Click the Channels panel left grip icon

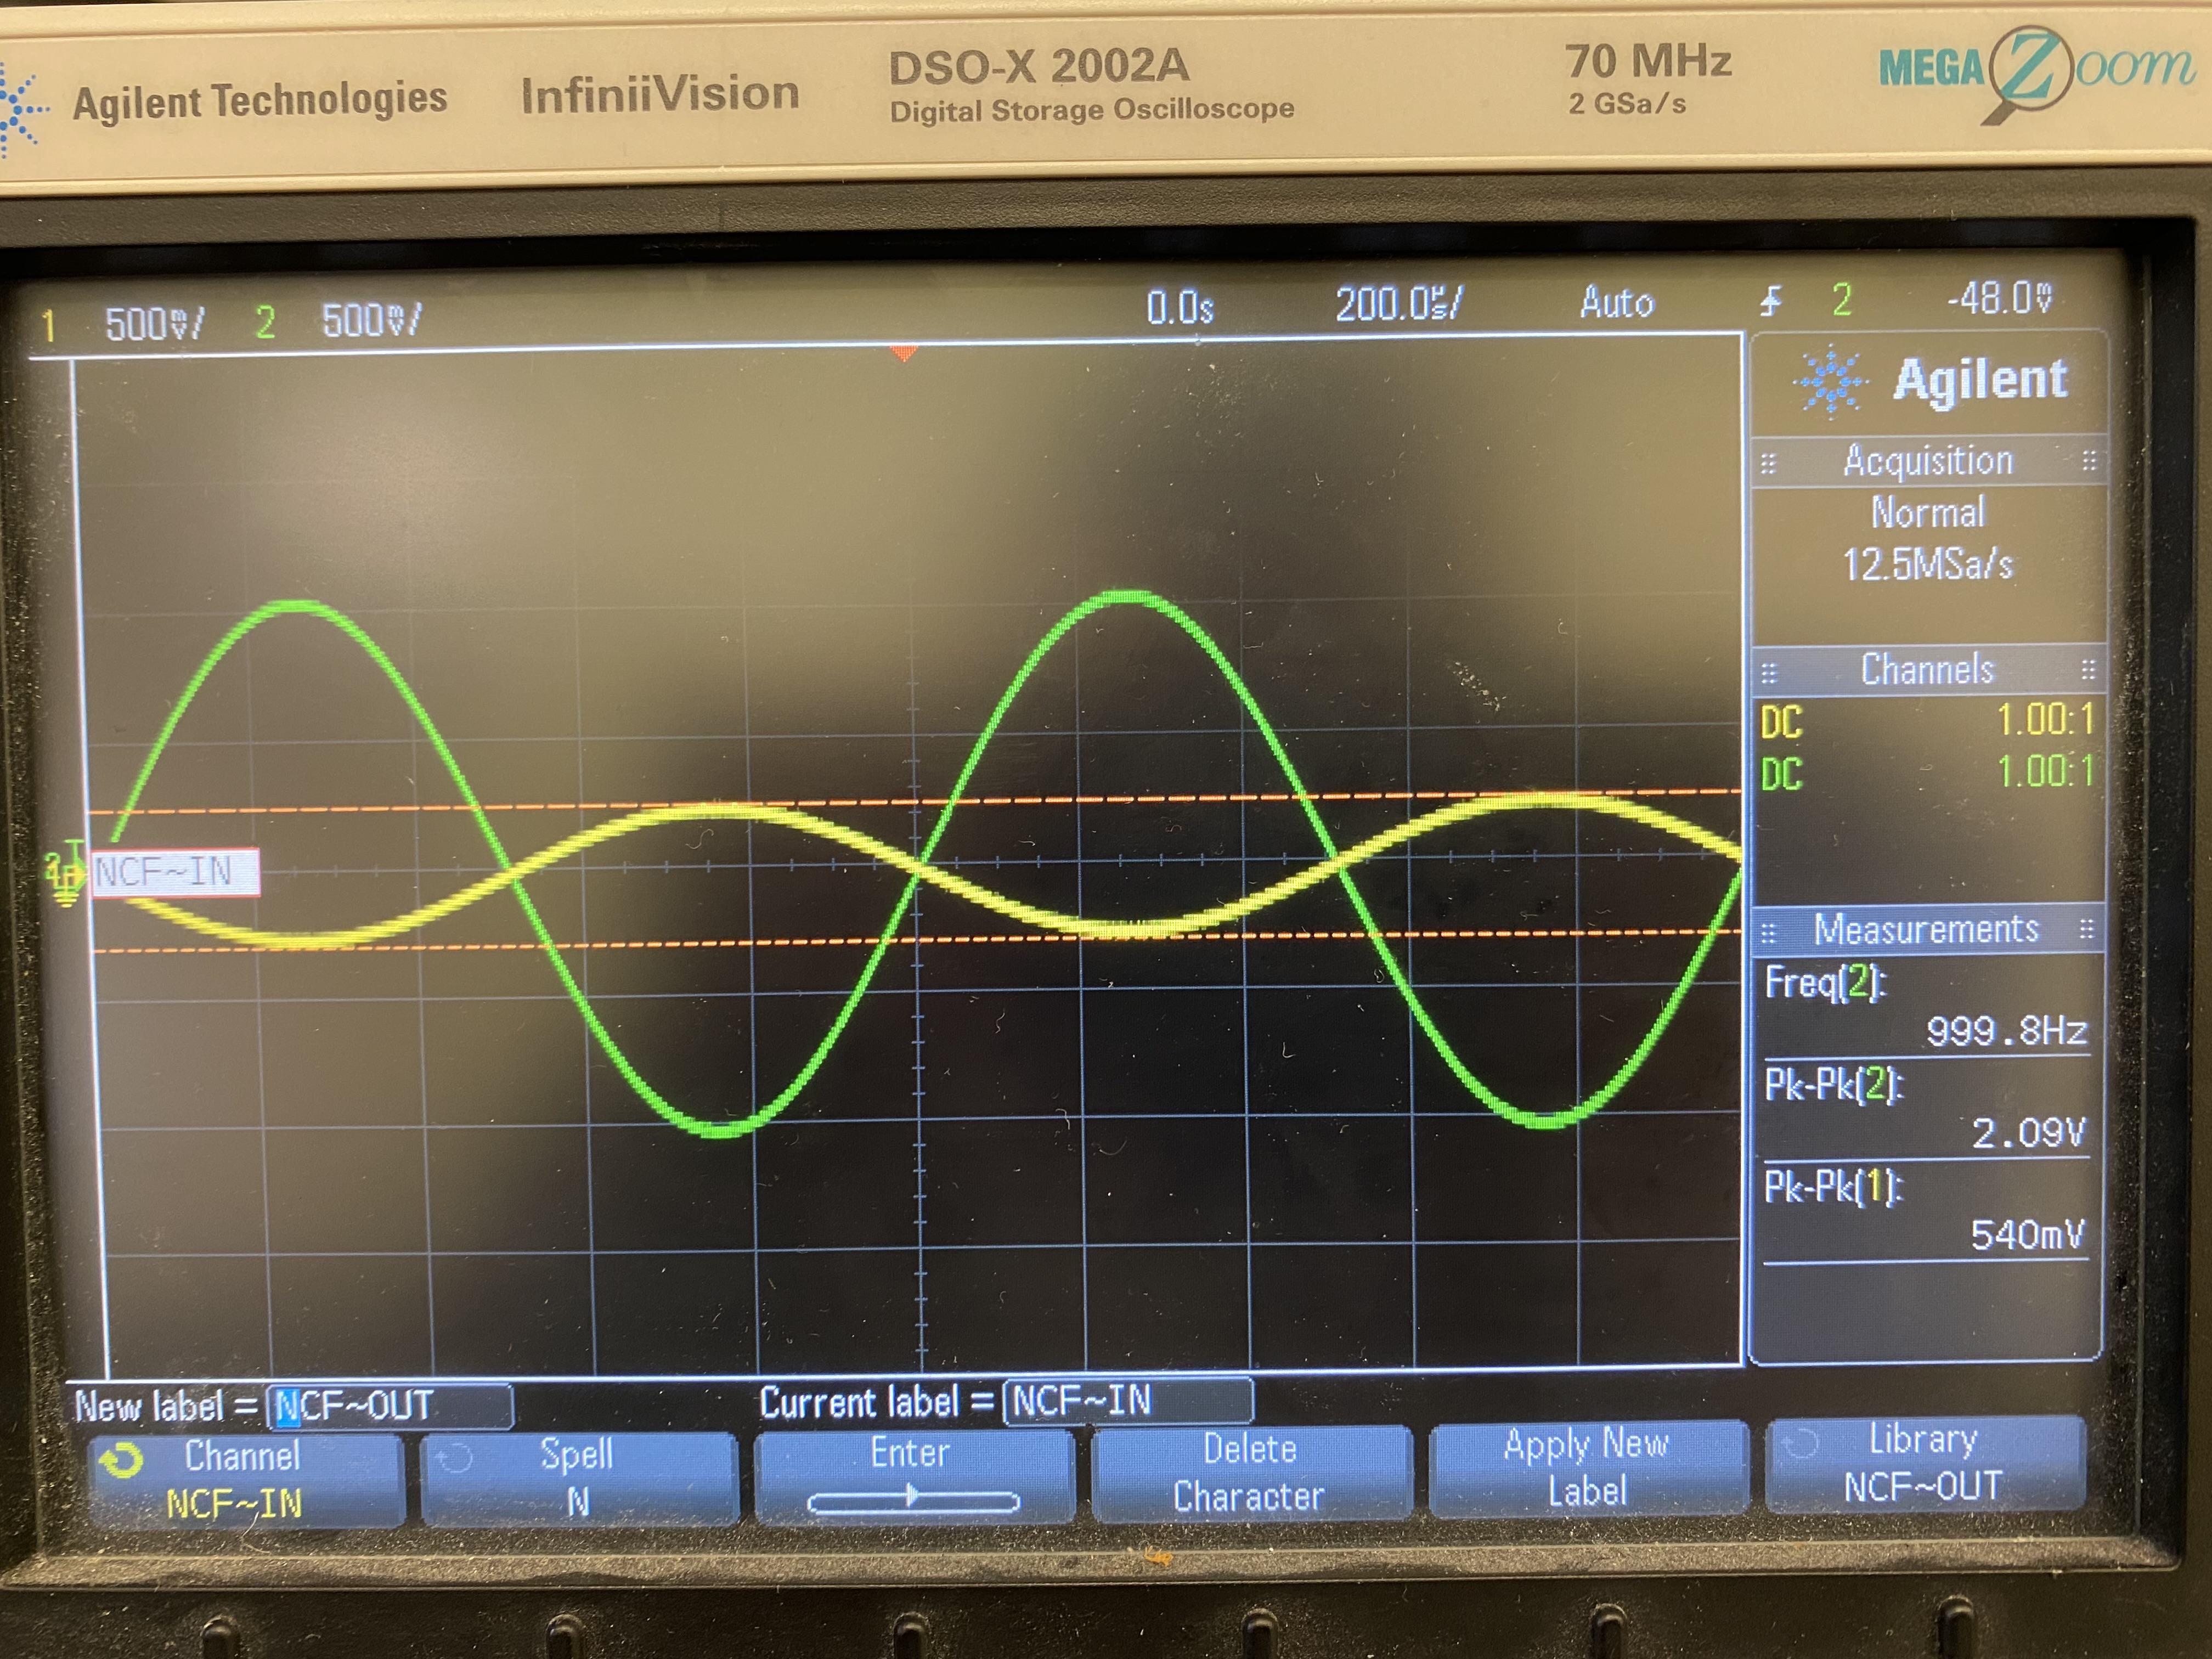coord(1768,673)
